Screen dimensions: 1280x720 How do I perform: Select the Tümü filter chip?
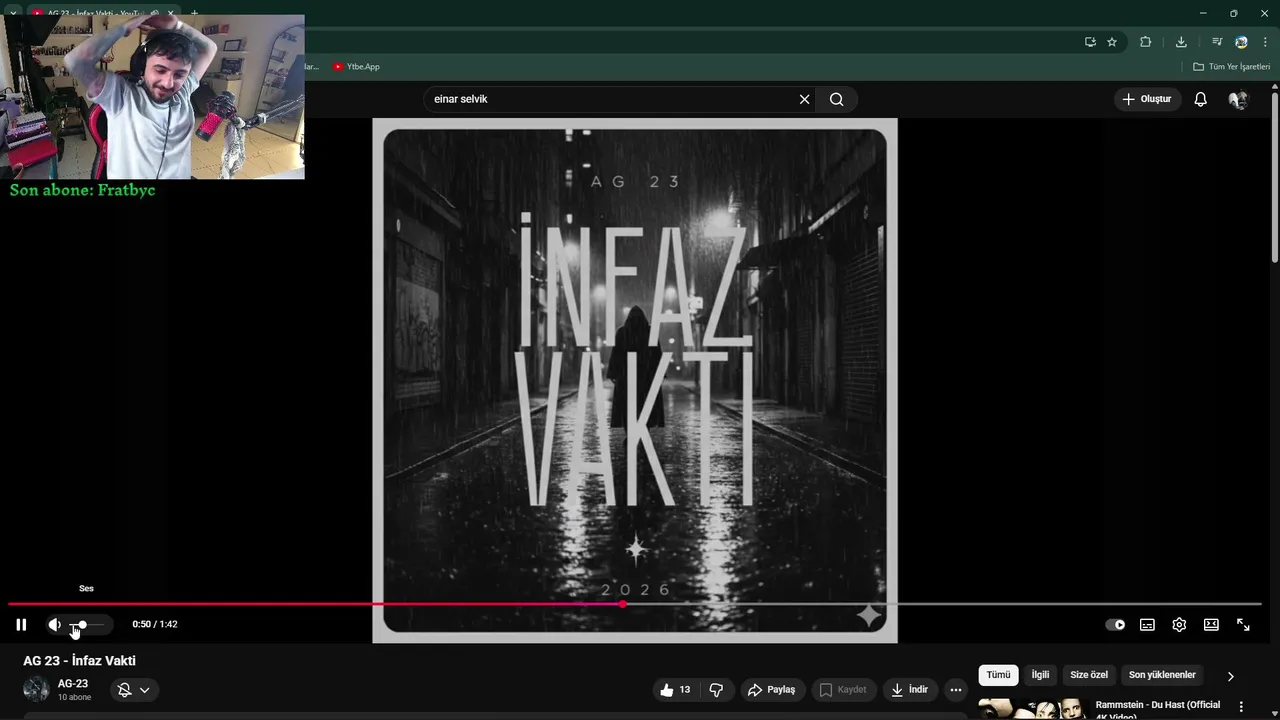click(998, 675)
